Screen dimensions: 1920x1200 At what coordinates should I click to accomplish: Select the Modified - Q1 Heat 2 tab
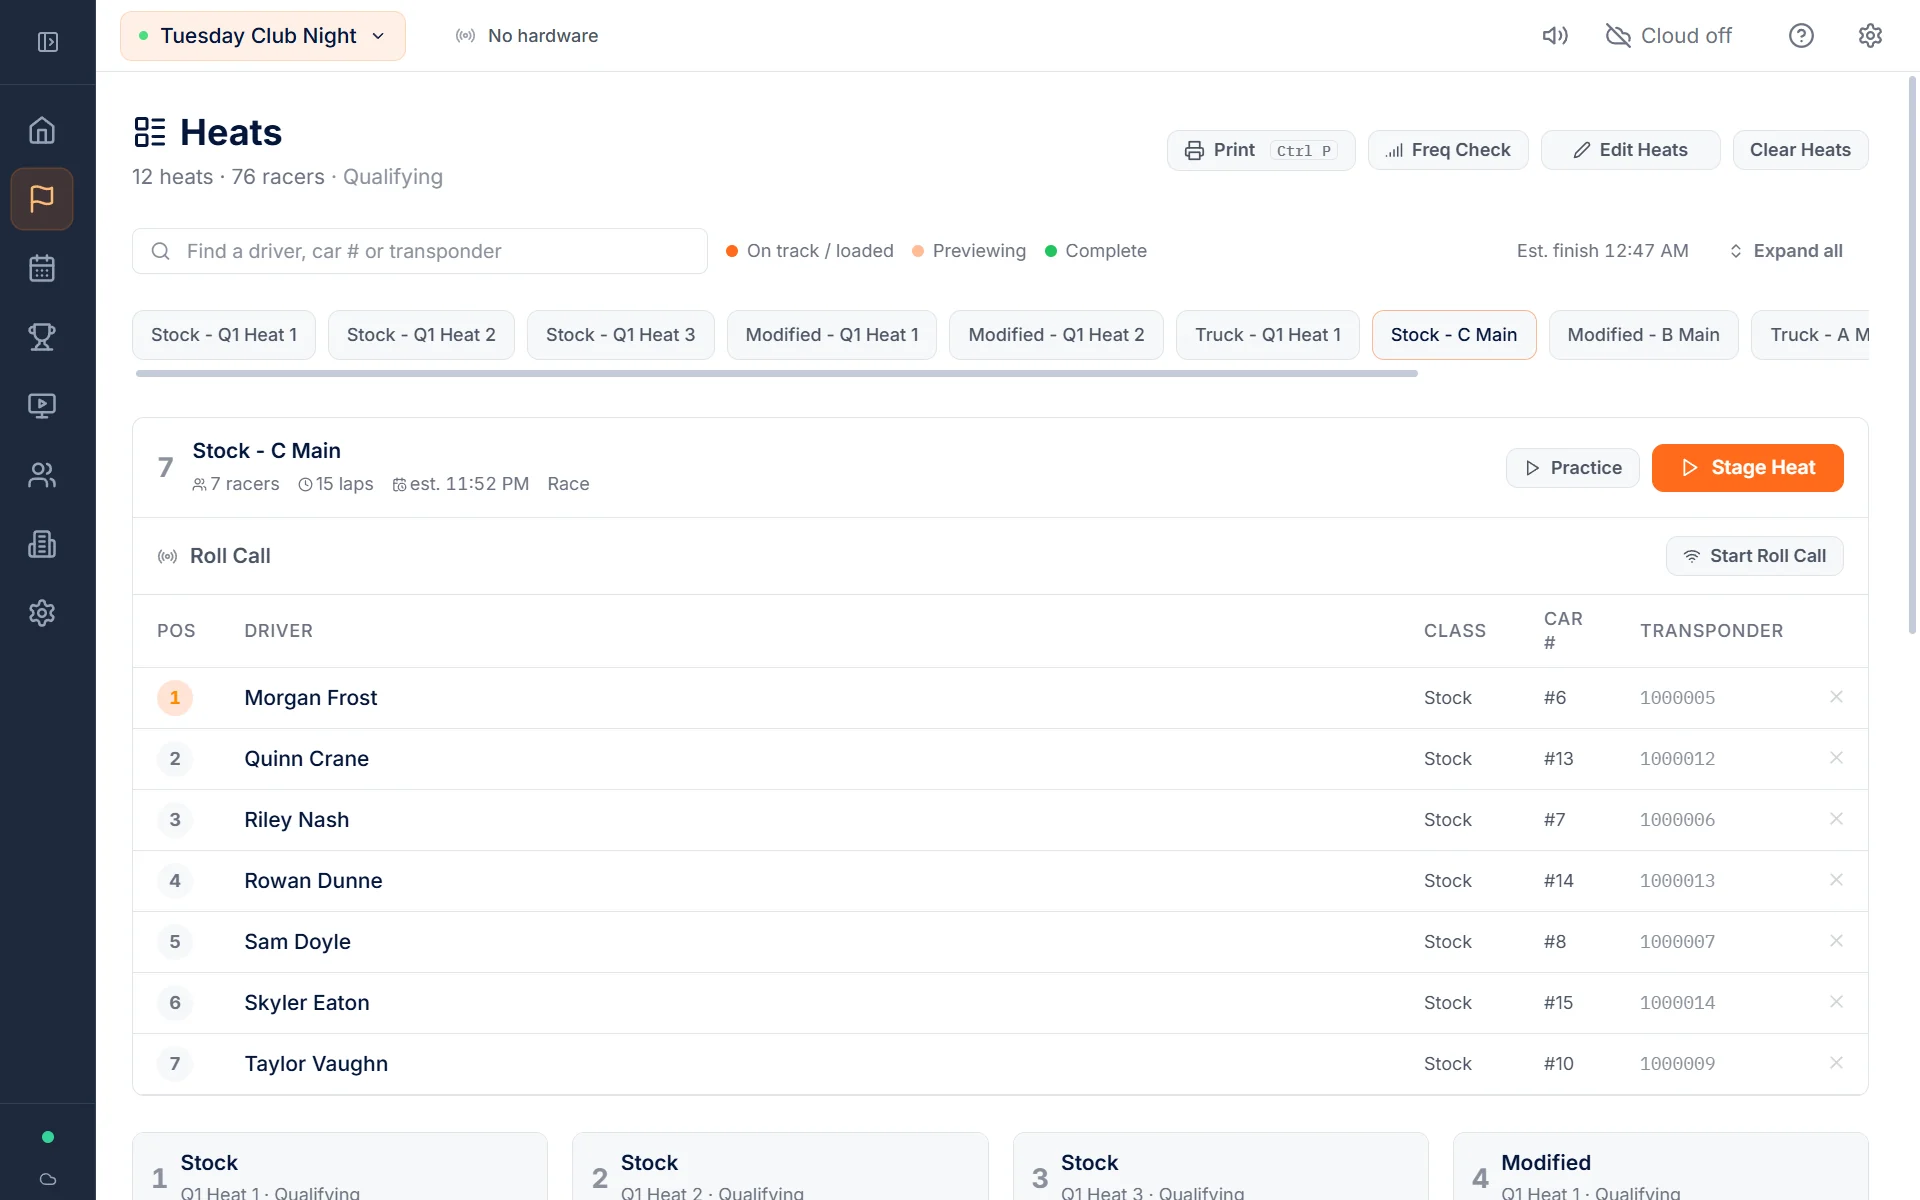(x=1056, y=335)
